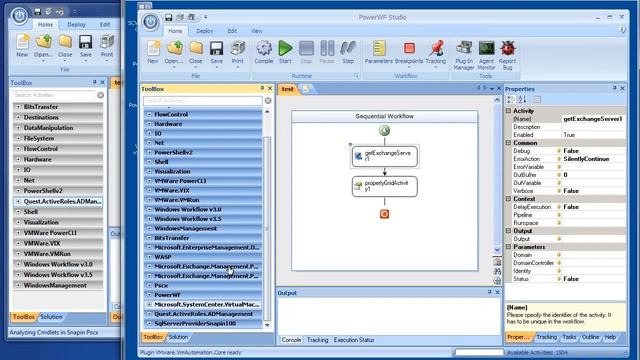
Task: Click the Debug property False value
Action: tap(593, 151)
